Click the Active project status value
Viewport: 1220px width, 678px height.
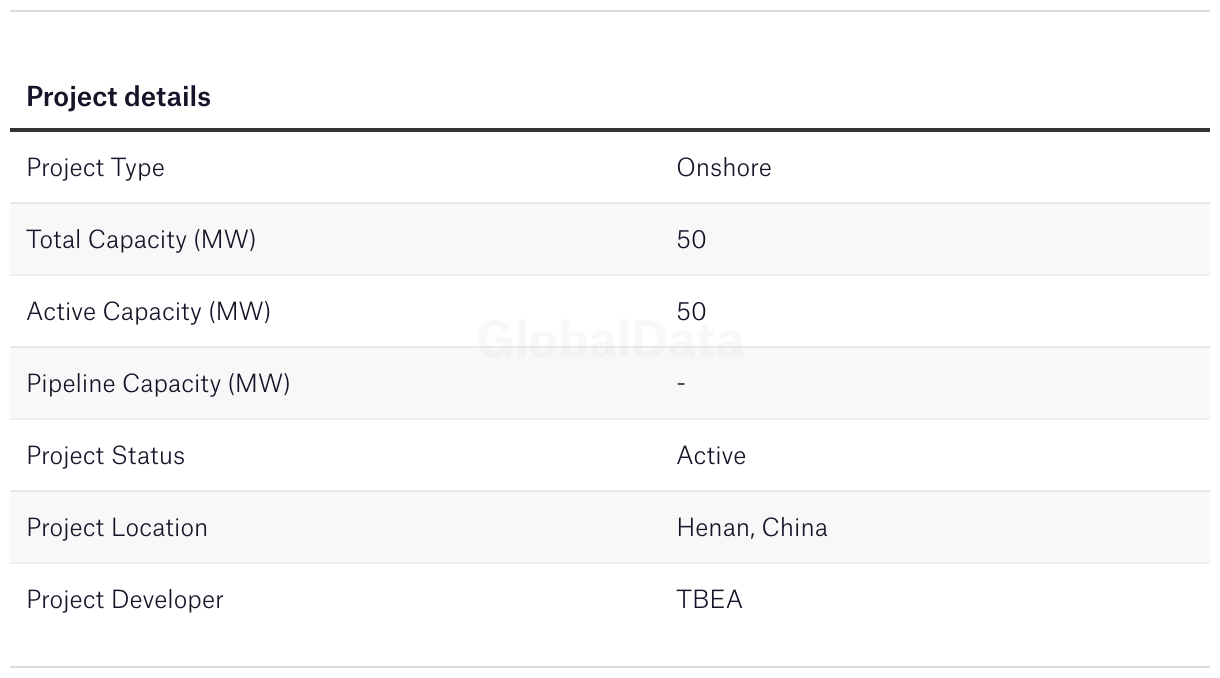[711, 455]
